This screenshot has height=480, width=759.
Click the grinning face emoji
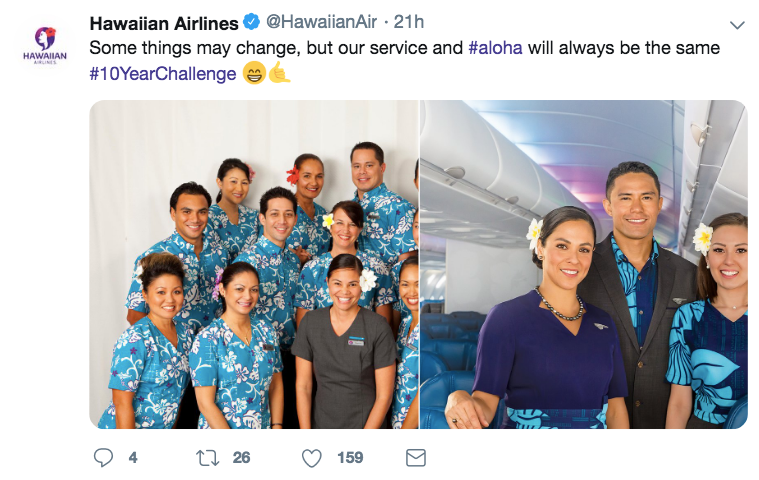[254, 73]
